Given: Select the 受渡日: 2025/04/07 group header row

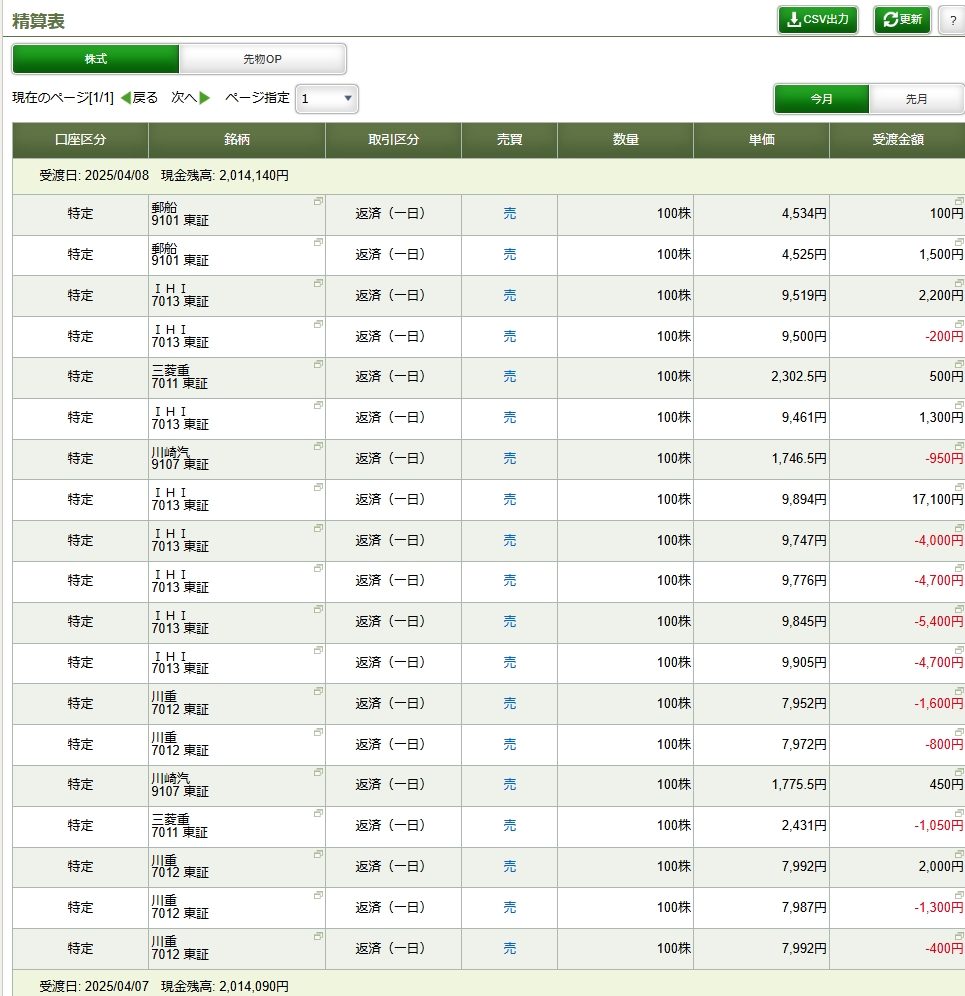Looking at the screenshot, I should (489, 983).
